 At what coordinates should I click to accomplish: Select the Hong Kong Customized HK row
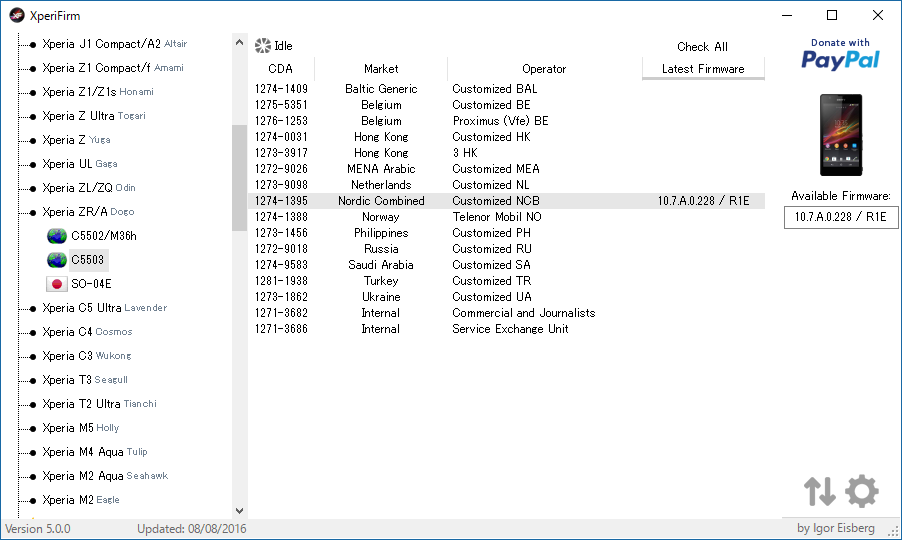(506, 137)
